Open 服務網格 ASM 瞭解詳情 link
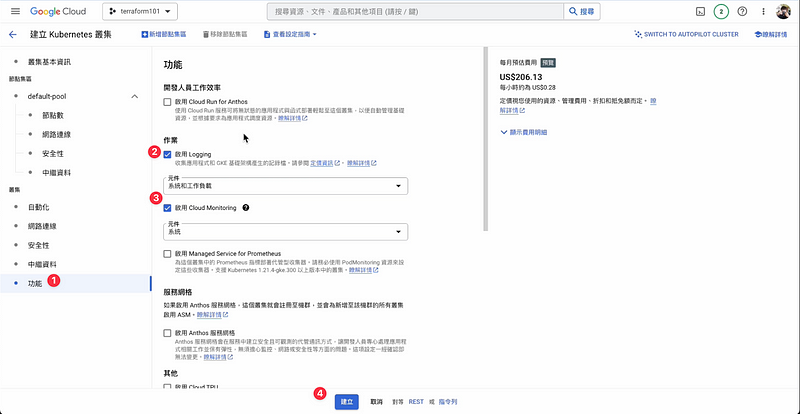The width and height of the screenshot is (800, 414). click(x=212, y=314)
